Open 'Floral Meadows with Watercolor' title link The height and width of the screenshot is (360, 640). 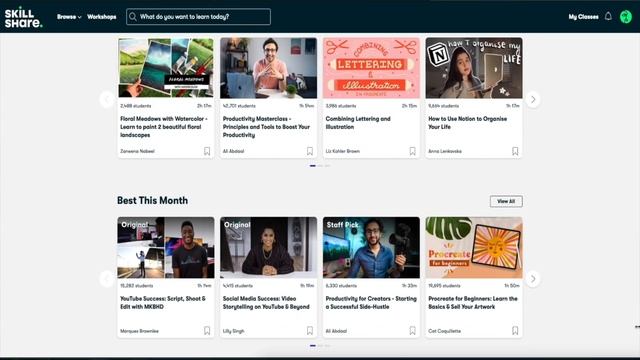164,127
